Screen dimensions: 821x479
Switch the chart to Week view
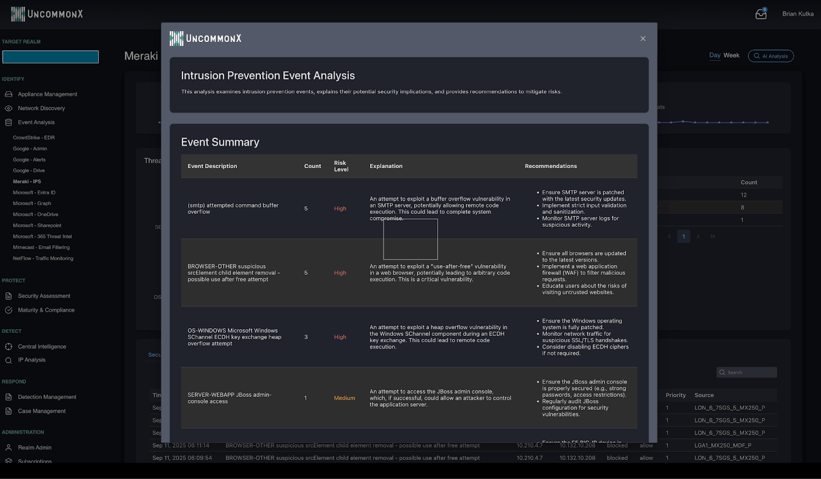(731, 55)
